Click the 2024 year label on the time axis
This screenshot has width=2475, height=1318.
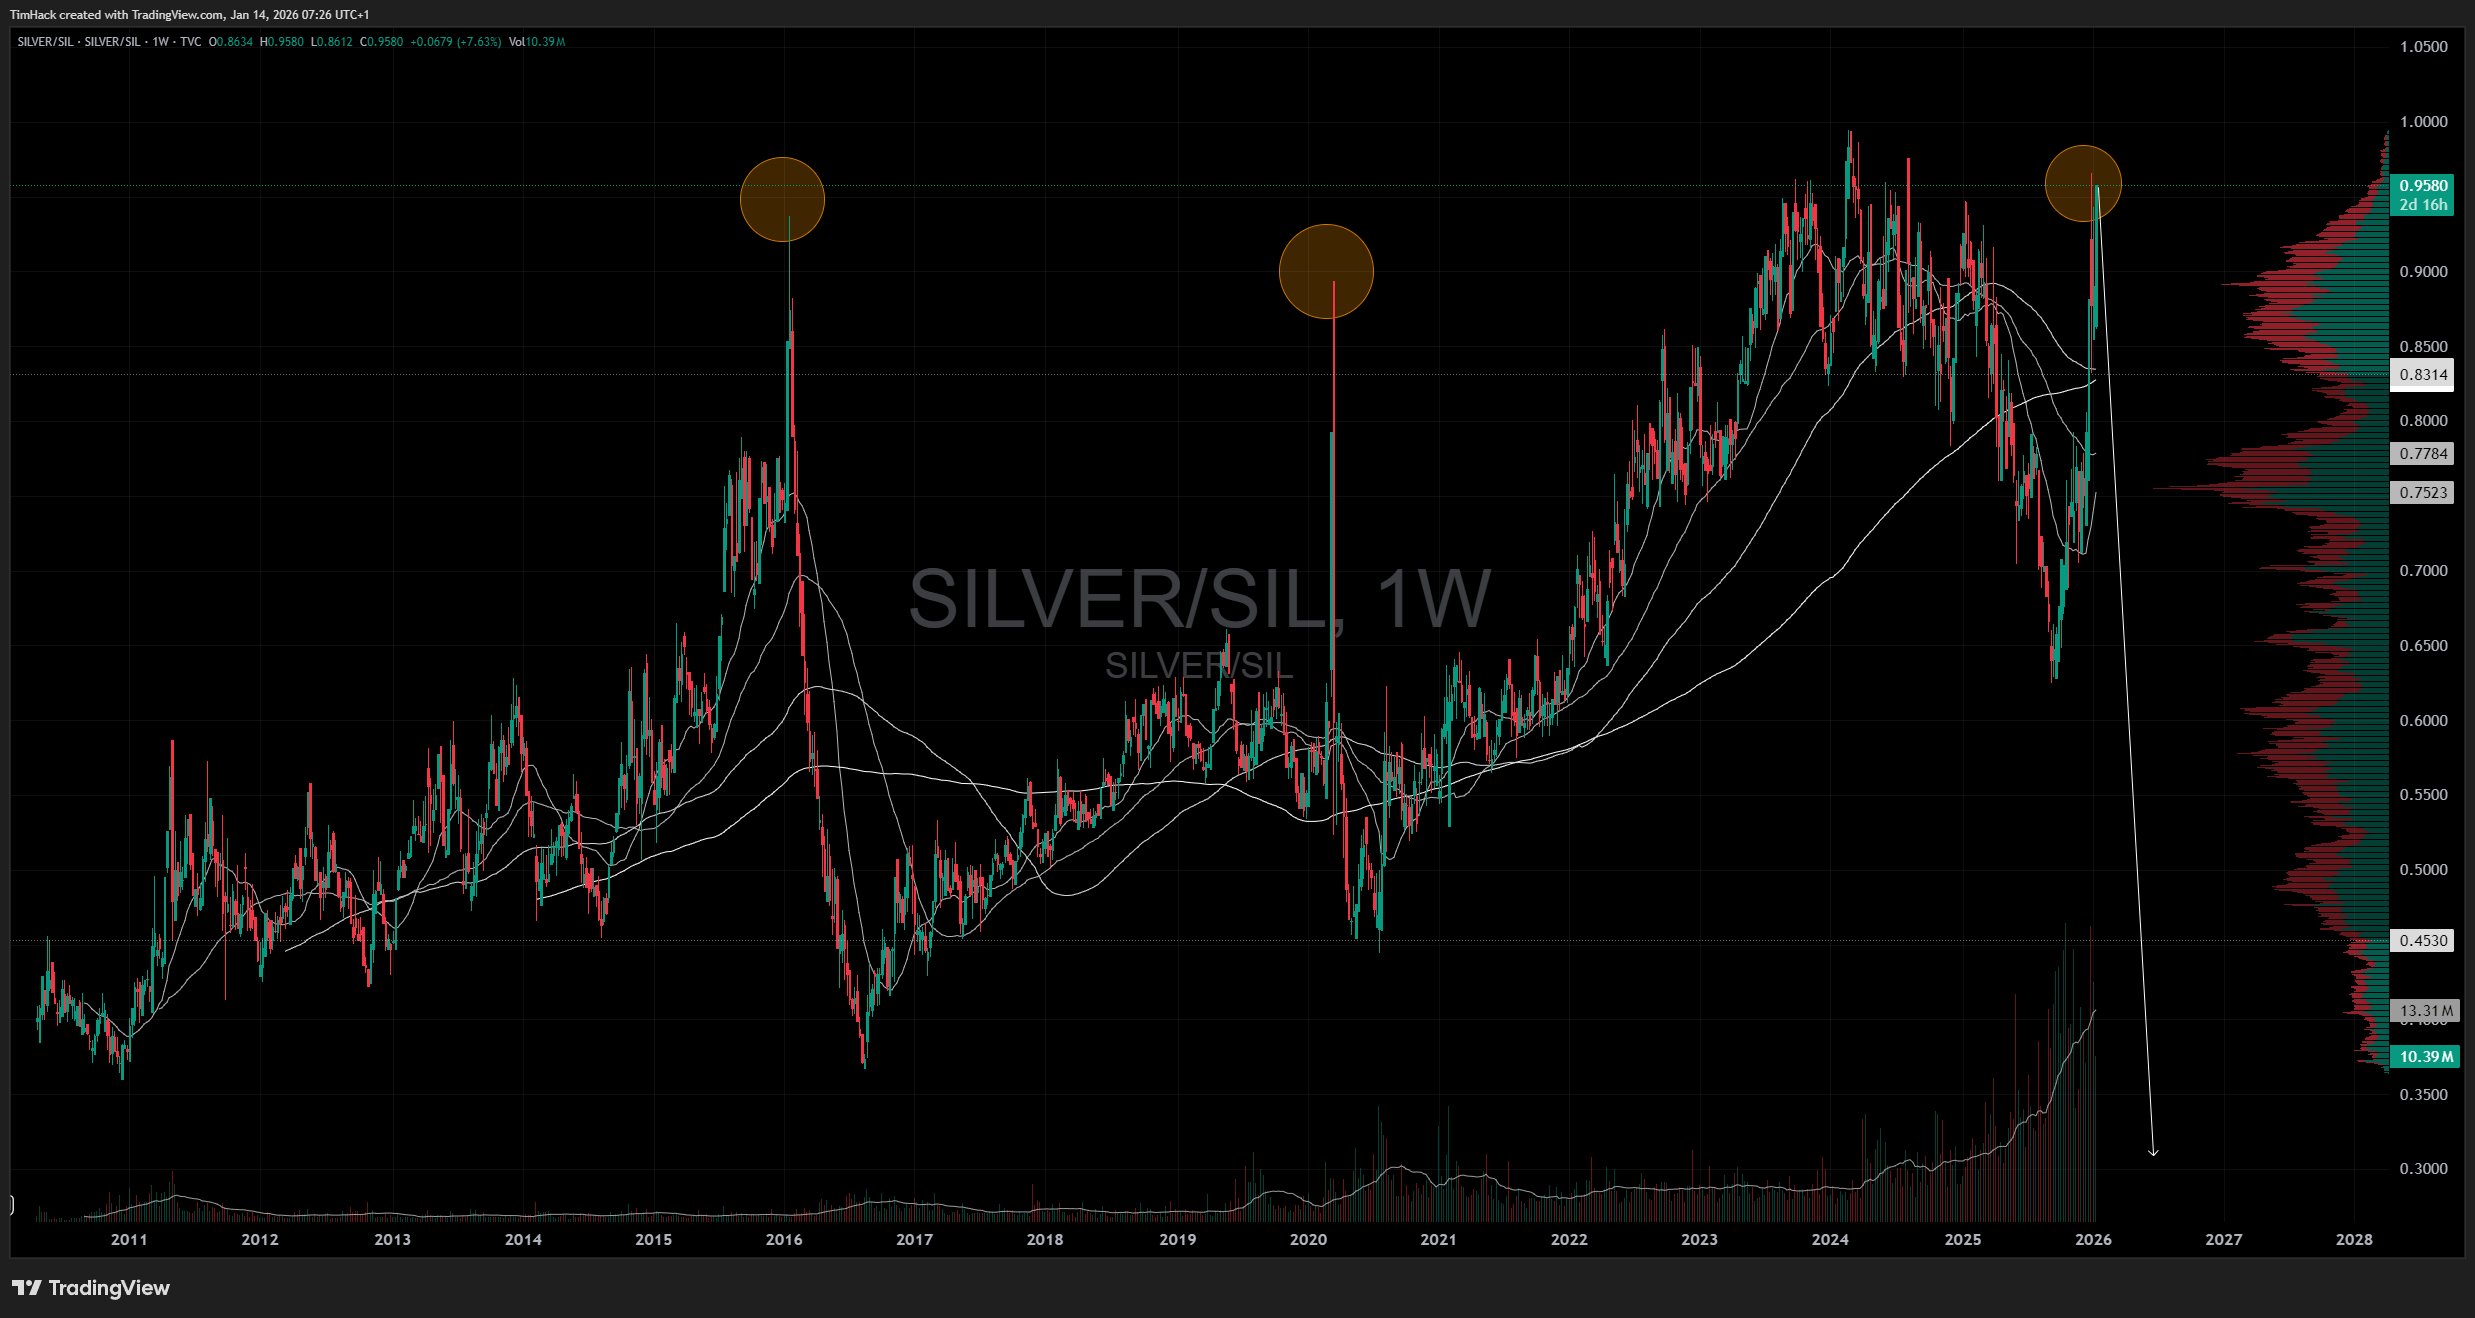(x=1829, y=1239)
